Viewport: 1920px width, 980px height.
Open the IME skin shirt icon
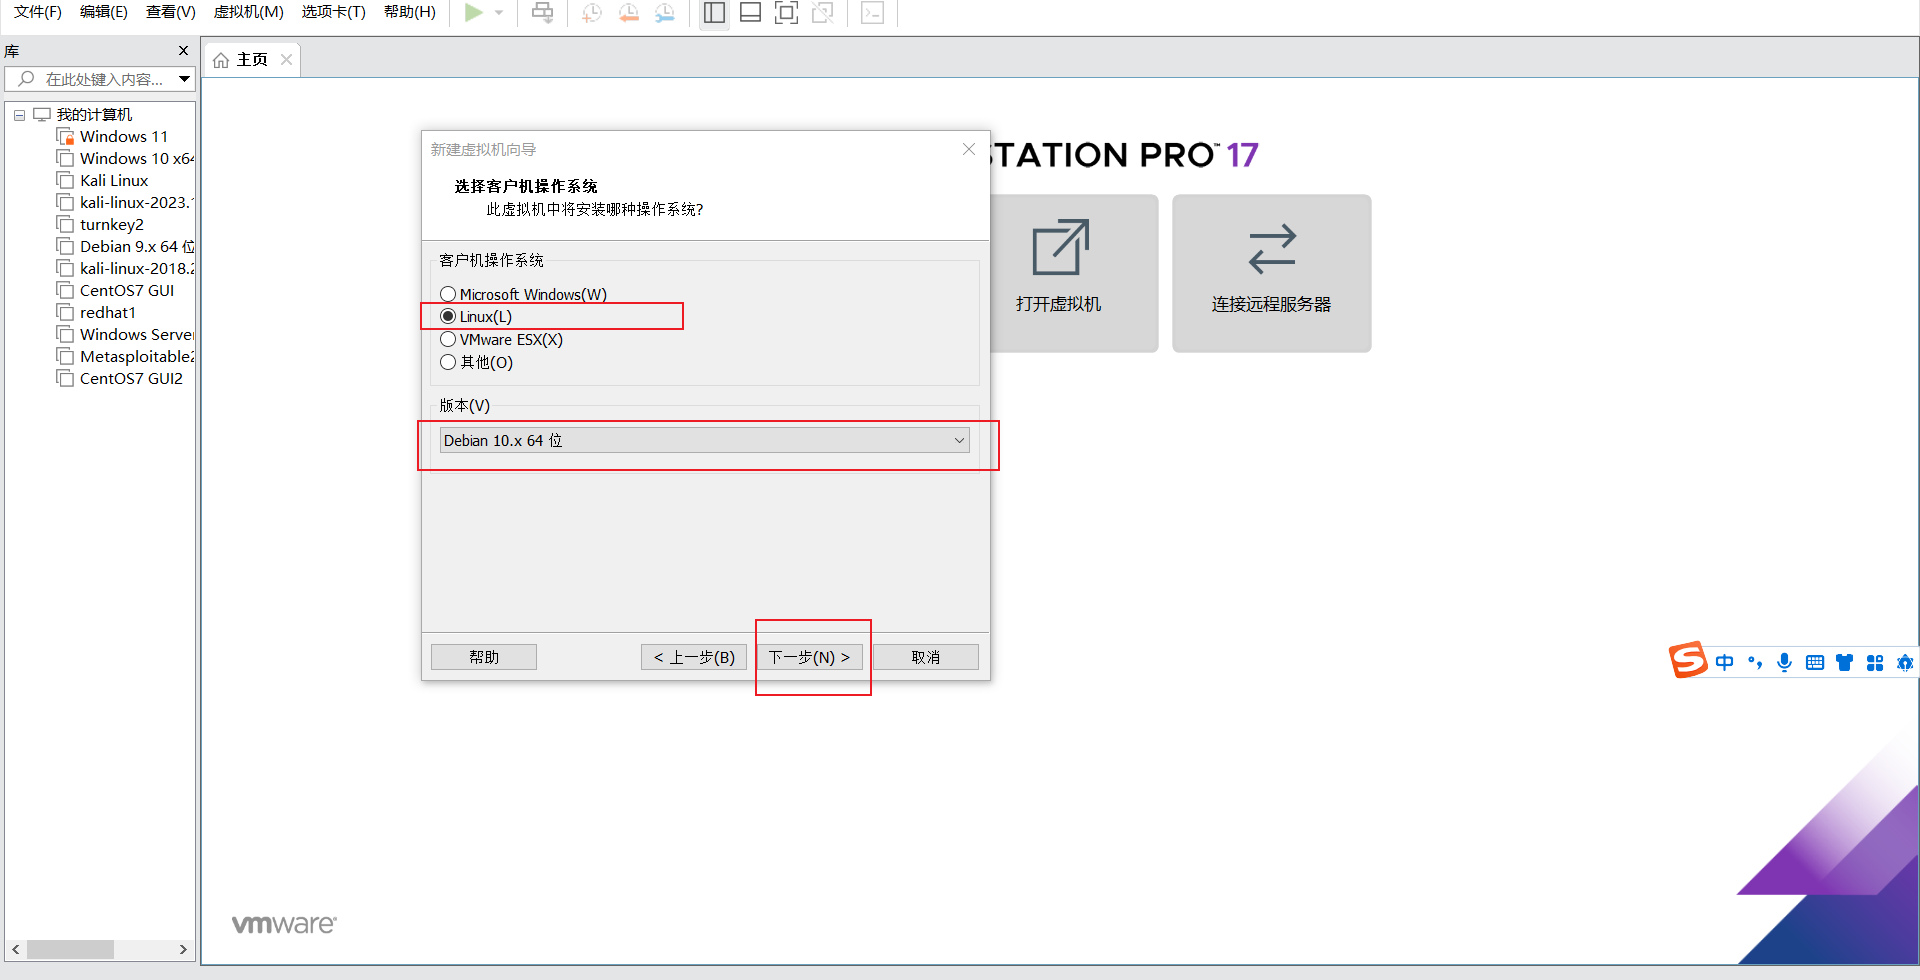1845,662
